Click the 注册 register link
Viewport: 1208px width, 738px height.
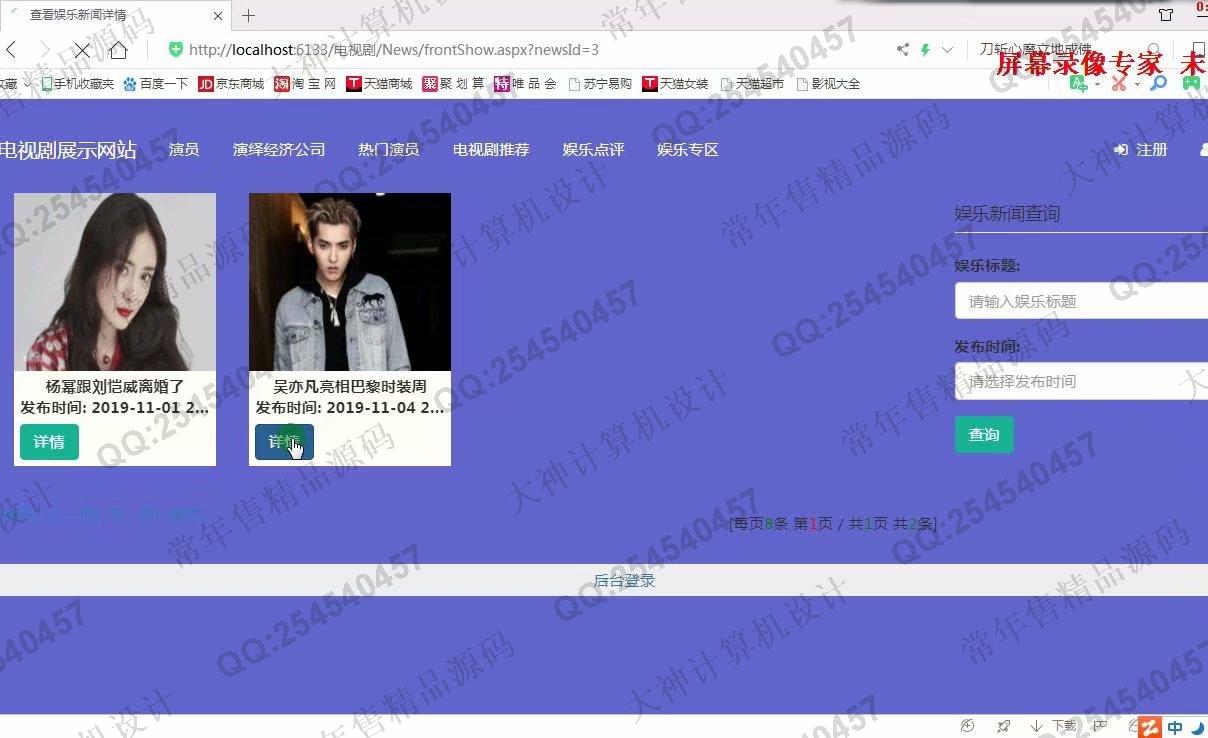(x=1141, y=150)
